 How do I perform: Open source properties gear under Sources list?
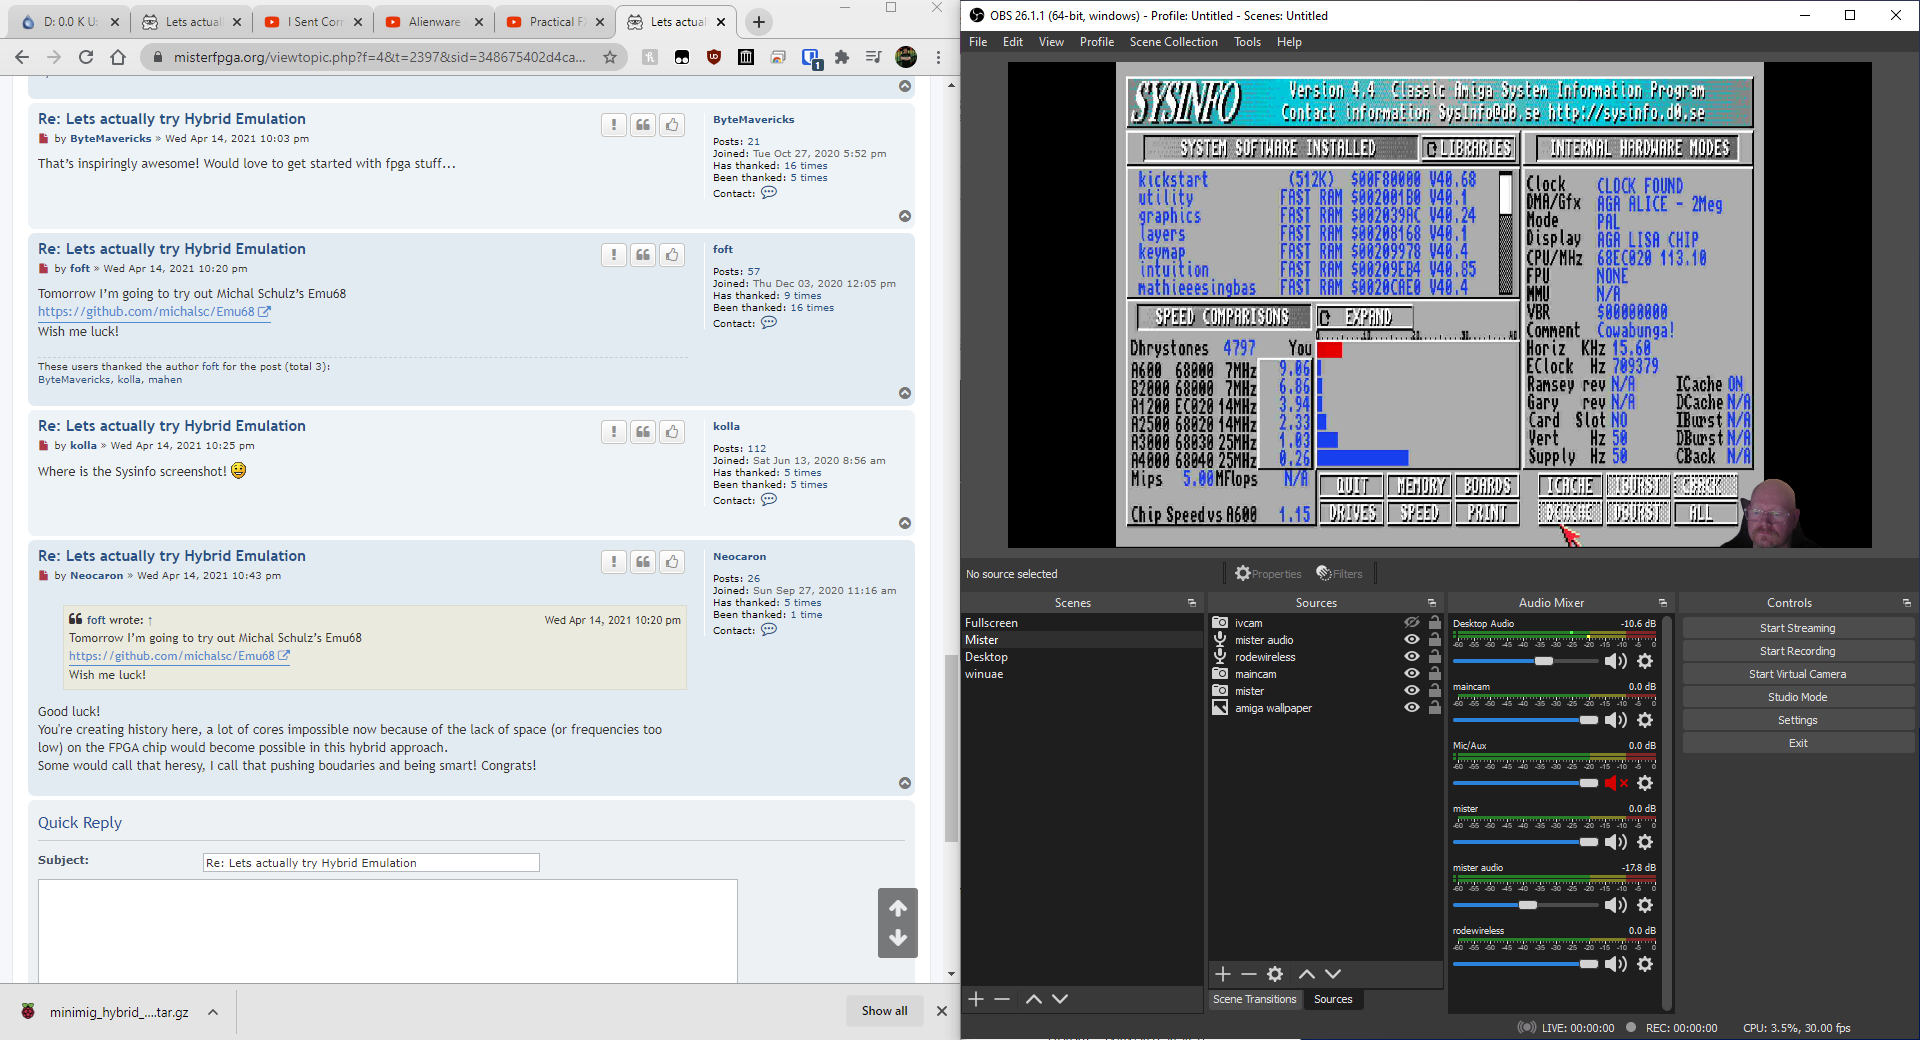coord(1275,974)
